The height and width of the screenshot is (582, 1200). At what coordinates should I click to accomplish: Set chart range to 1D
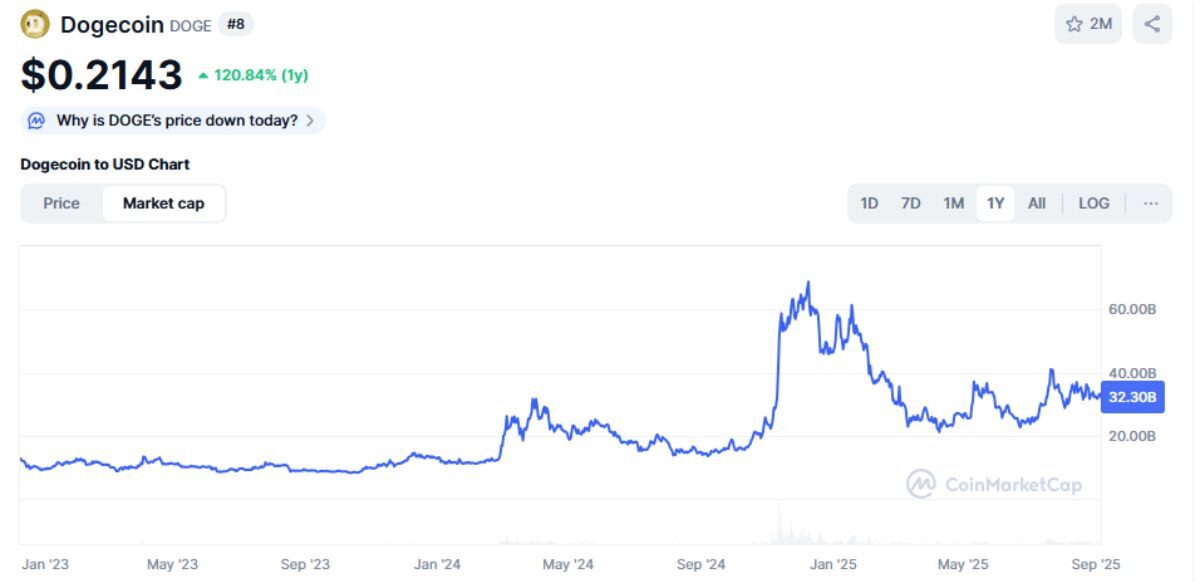click(869, 204)
